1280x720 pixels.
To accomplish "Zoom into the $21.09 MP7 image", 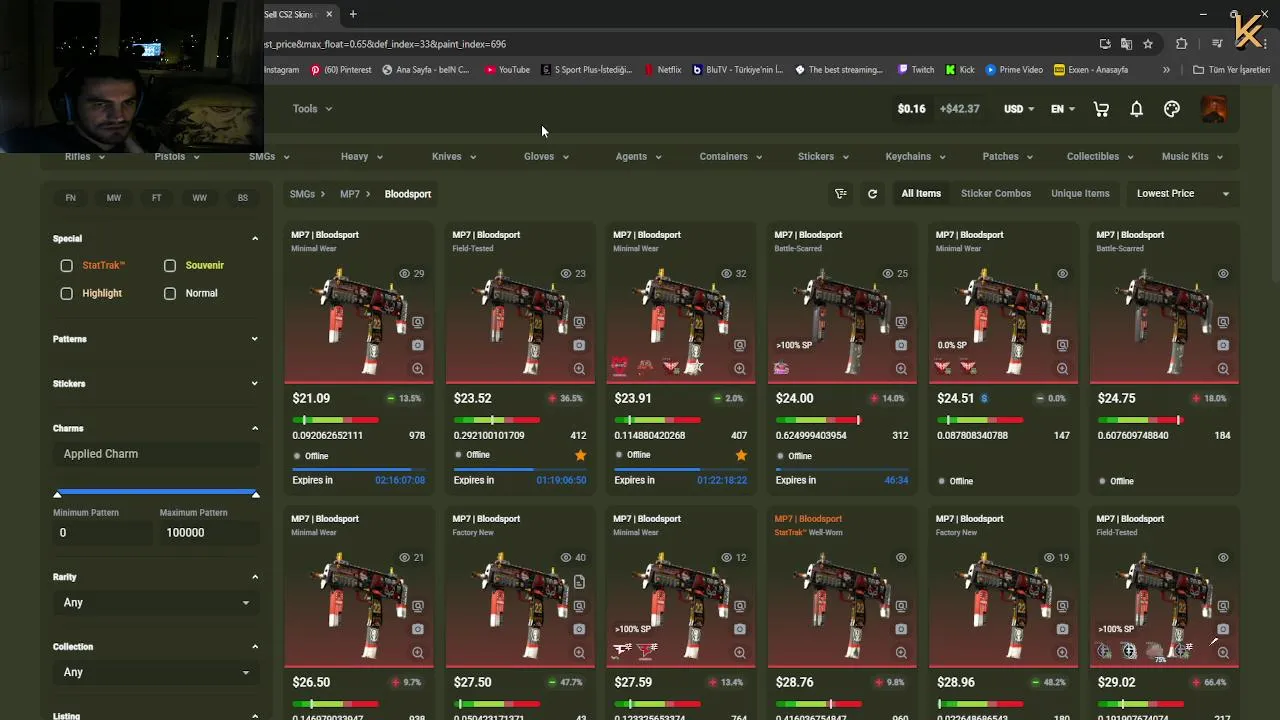I will [x=418, y=369].
